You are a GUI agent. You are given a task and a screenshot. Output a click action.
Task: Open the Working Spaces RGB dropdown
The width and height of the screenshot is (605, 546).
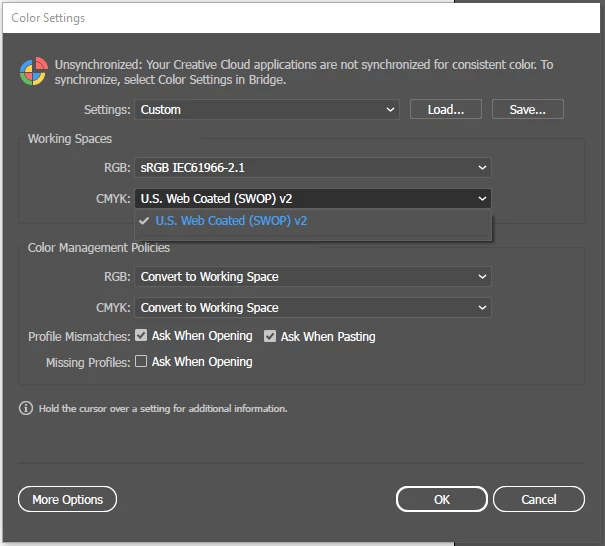pos(313,167)
